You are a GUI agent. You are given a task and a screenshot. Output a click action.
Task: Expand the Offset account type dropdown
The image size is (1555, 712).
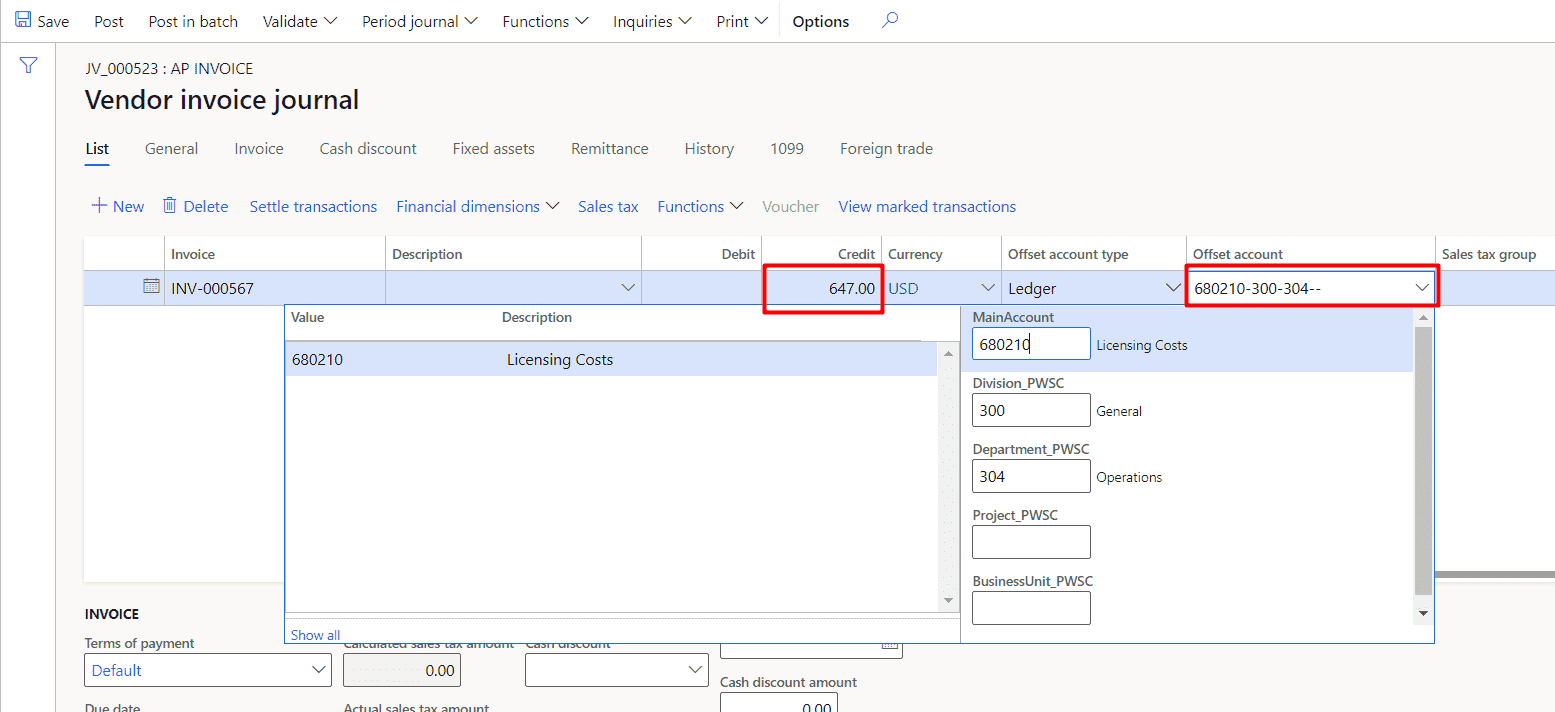[x=1173, y=288]
